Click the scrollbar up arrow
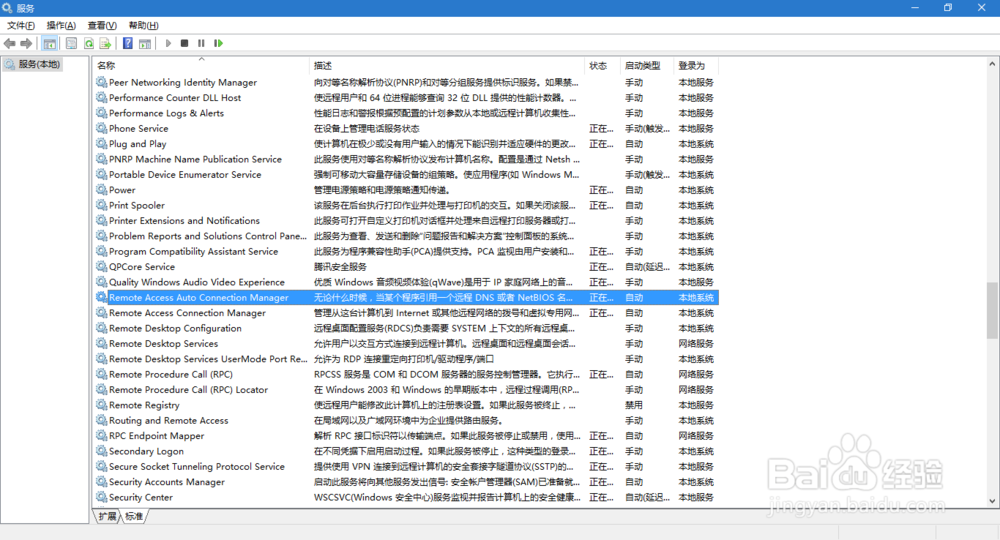 (x=992, y=64)
